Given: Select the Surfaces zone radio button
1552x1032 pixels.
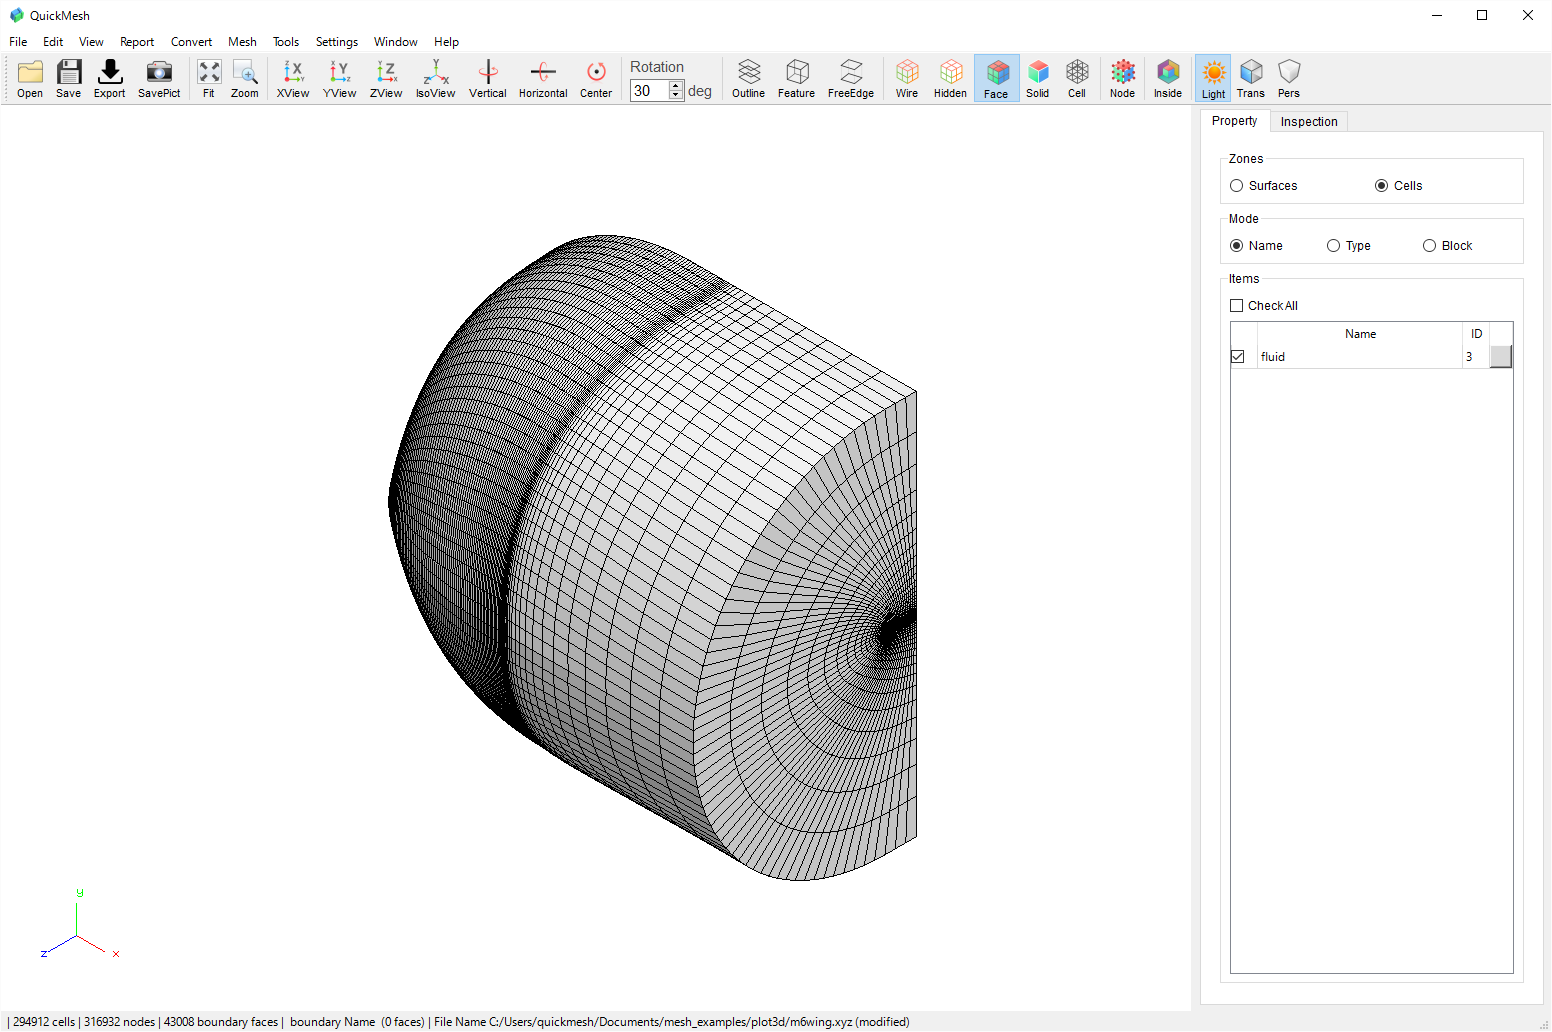Looking at the screenshot, I should [x=1237, y=186].
